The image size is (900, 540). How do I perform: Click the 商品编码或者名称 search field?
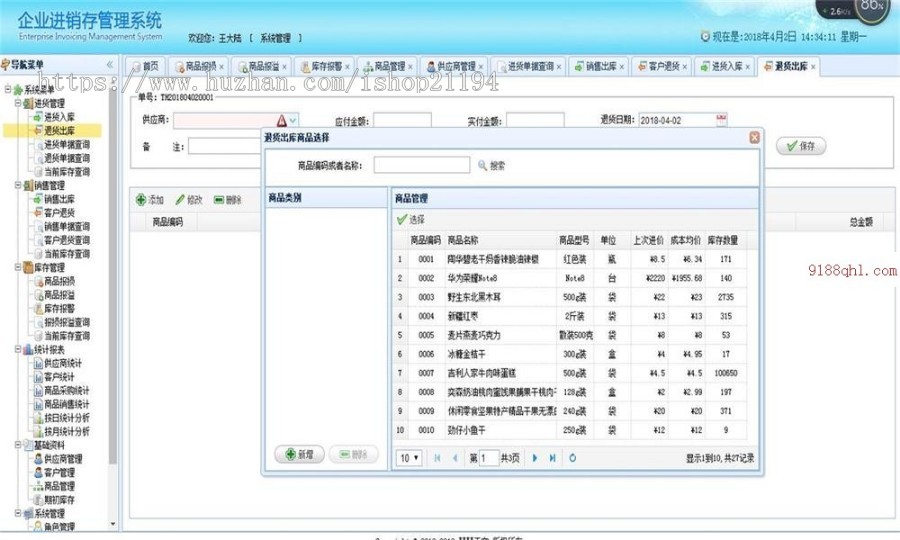pyautogui.click(x=422, y=165)
